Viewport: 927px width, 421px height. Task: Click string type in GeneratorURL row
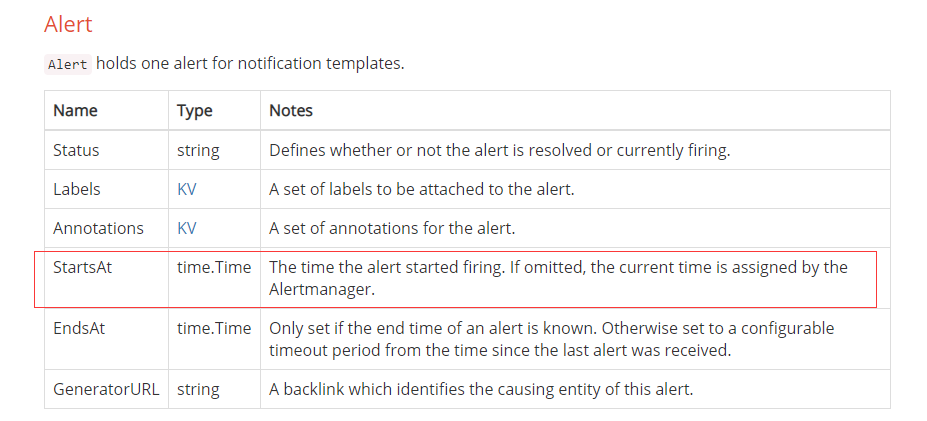tap(198, 389)
